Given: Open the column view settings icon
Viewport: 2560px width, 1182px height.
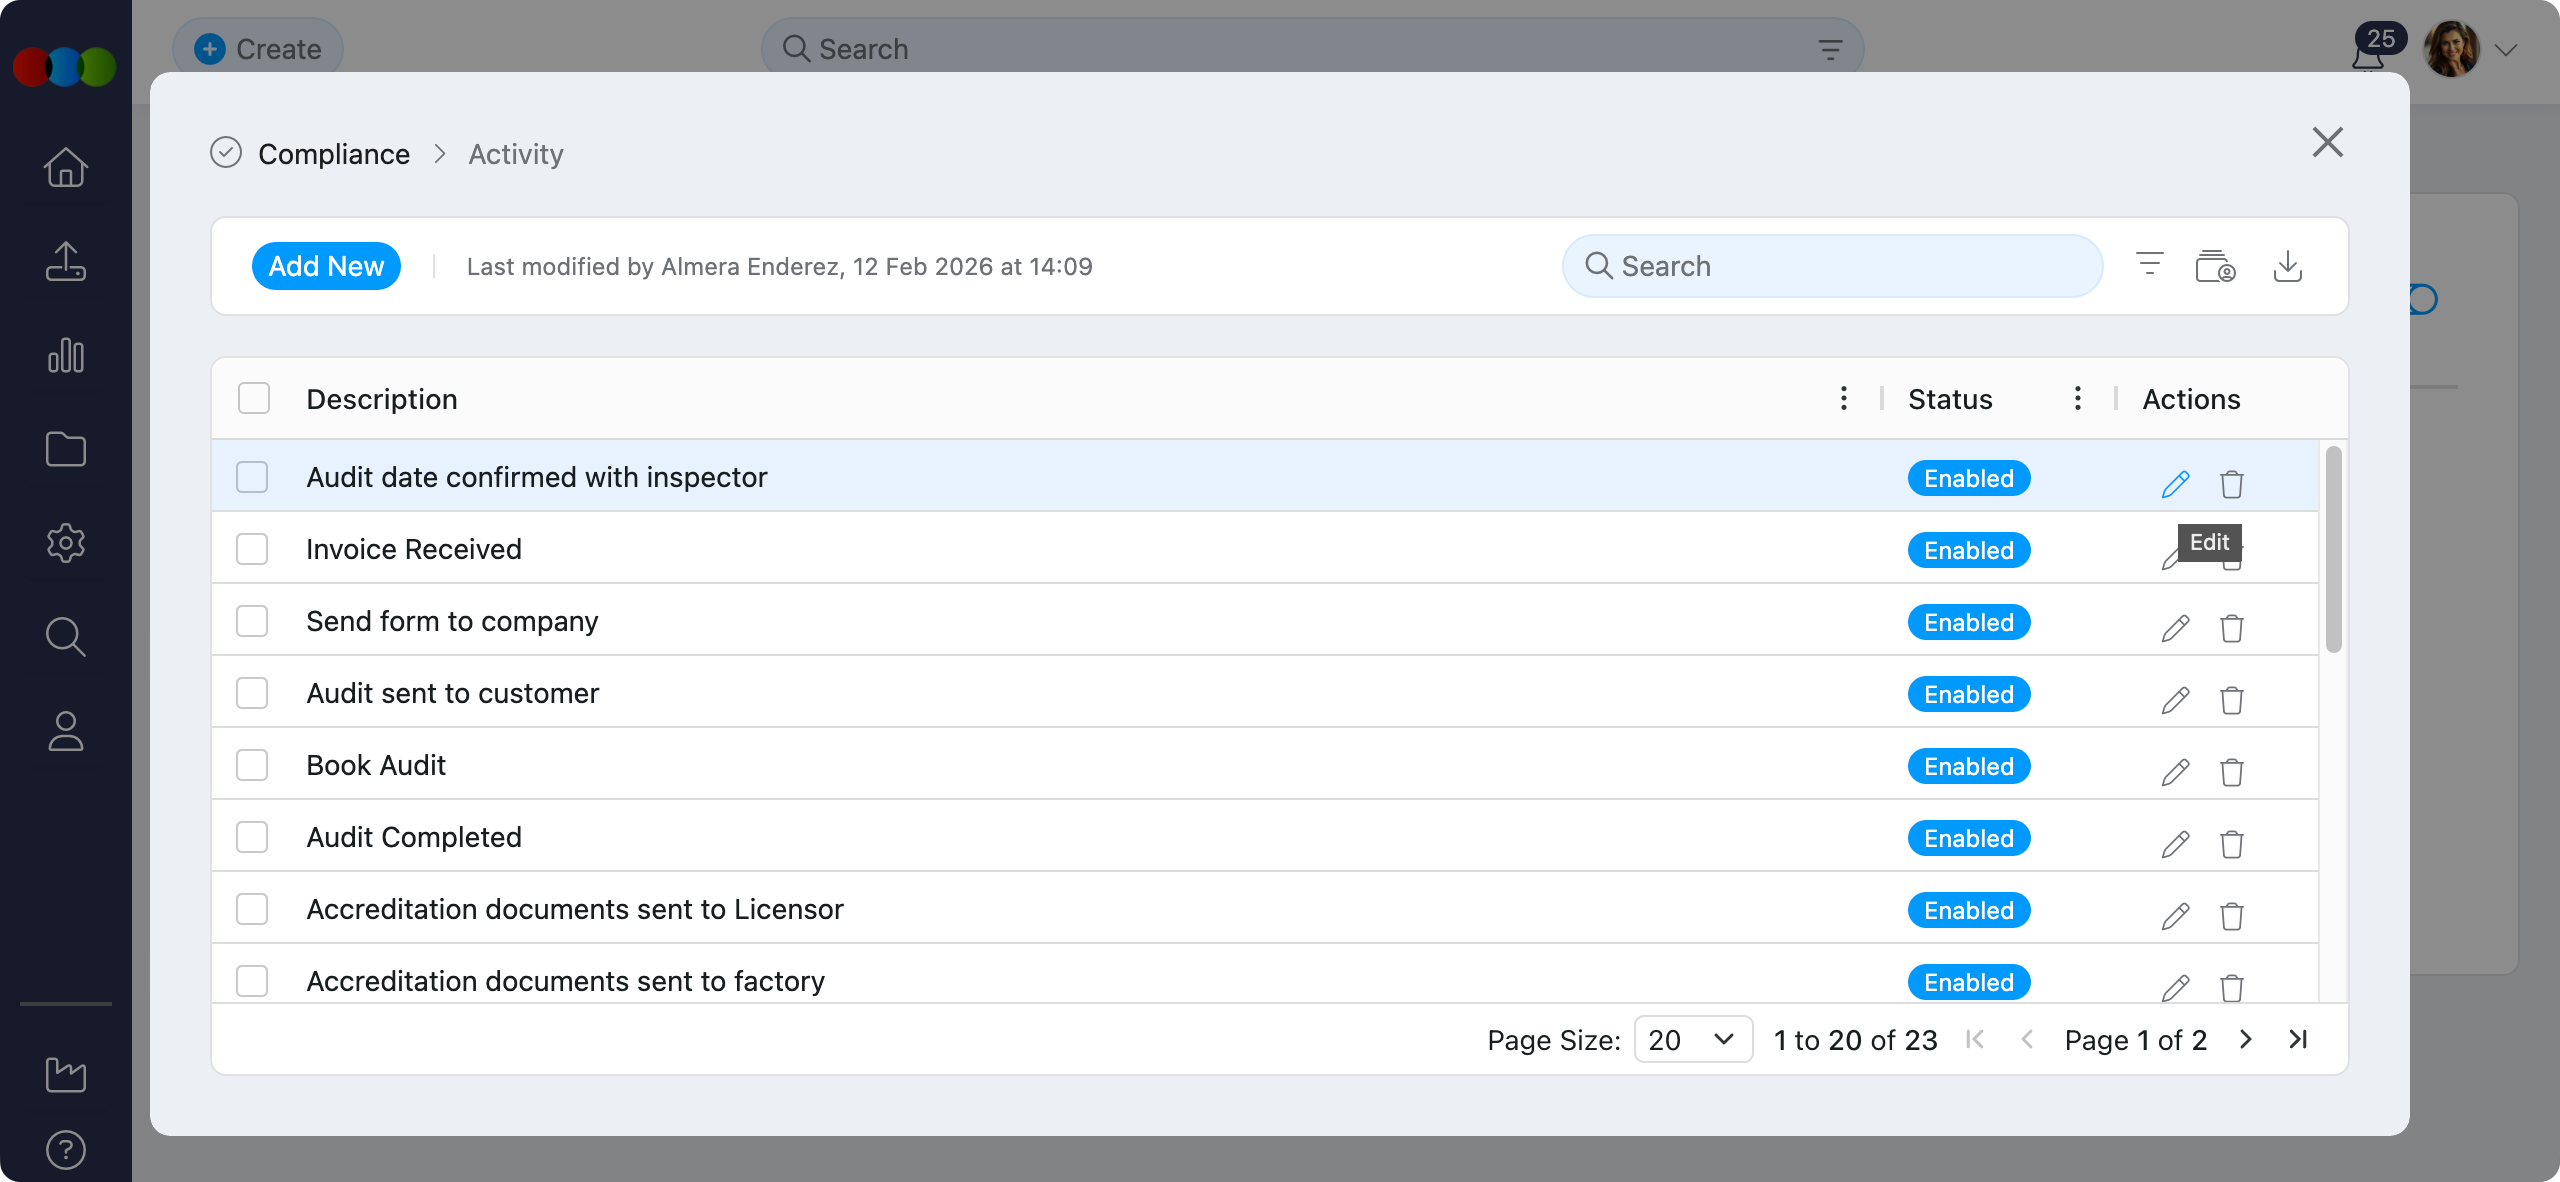Looking at the screenshot, I should click(x=2215, y=267).
